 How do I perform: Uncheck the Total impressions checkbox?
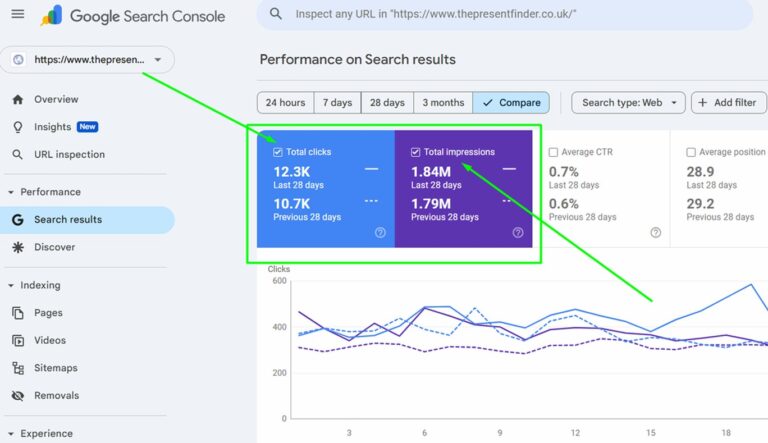pyautogui.click(x=416, y=152)
